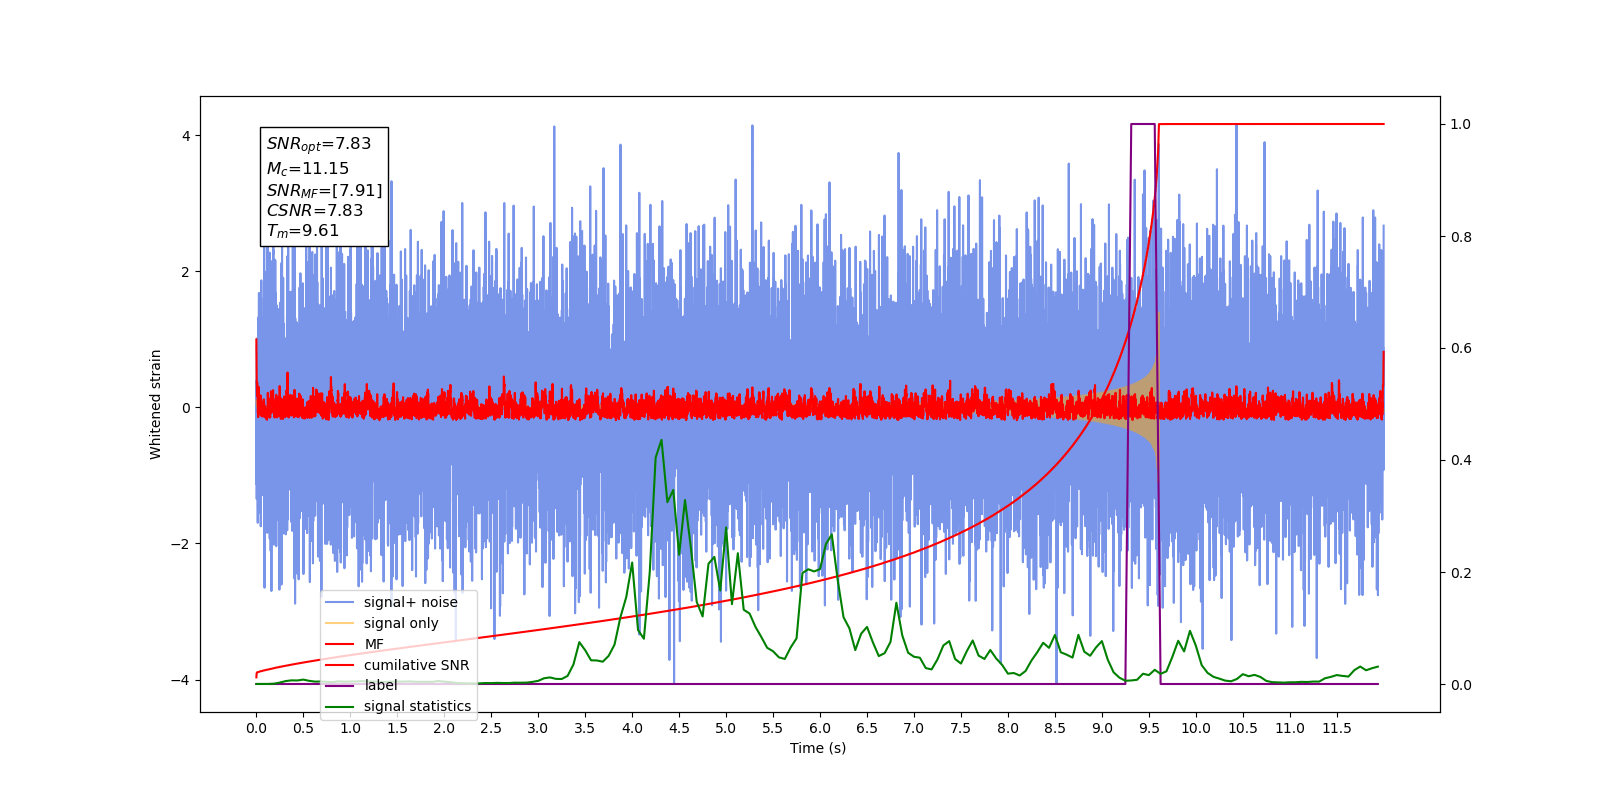Click the SNRMF=[7.91] annotation text
This screenshot has width=1600, height=800.
(x=324, y=190)
